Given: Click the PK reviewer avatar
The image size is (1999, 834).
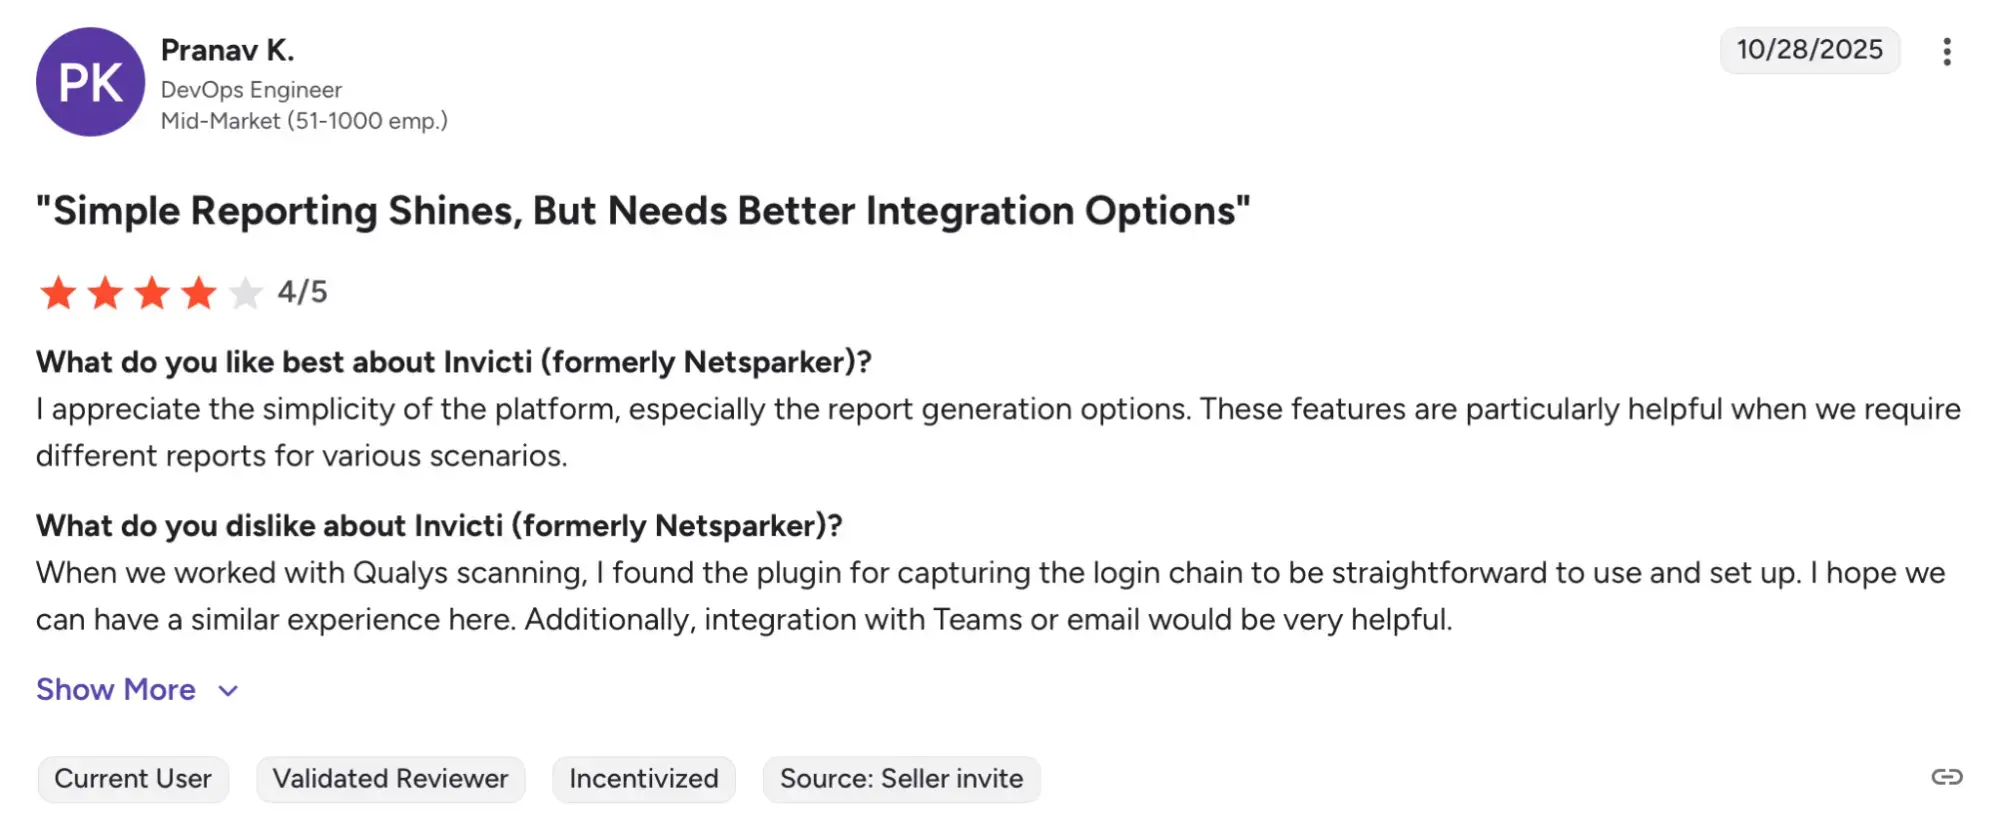Looking at the screenshot, I should pos(90,82).
